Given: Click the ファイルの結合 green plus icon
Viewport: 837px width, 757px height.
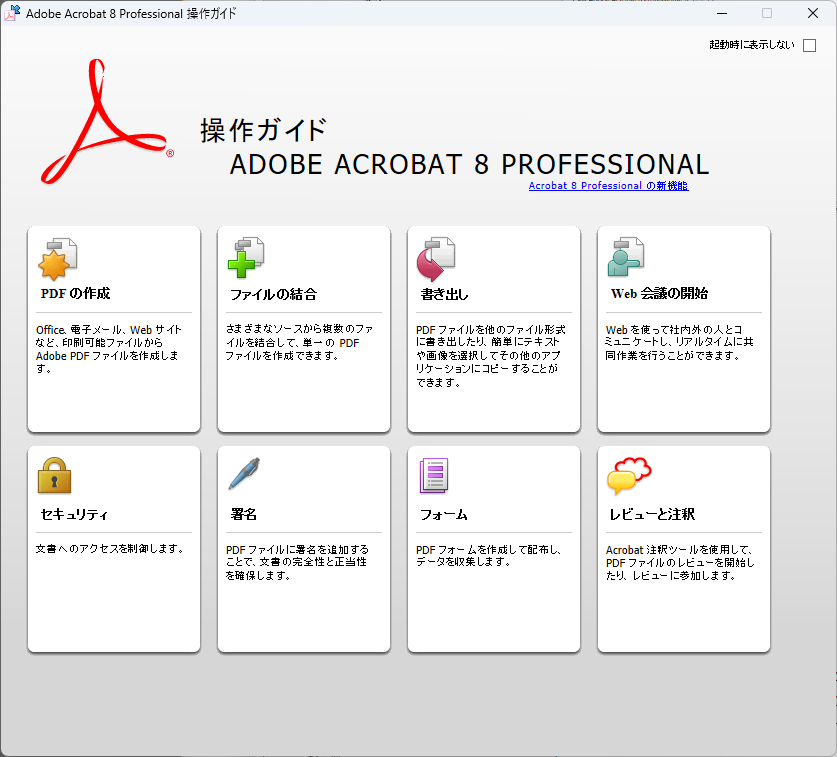Looking at the screenshot, I should [x=246, y=258].
